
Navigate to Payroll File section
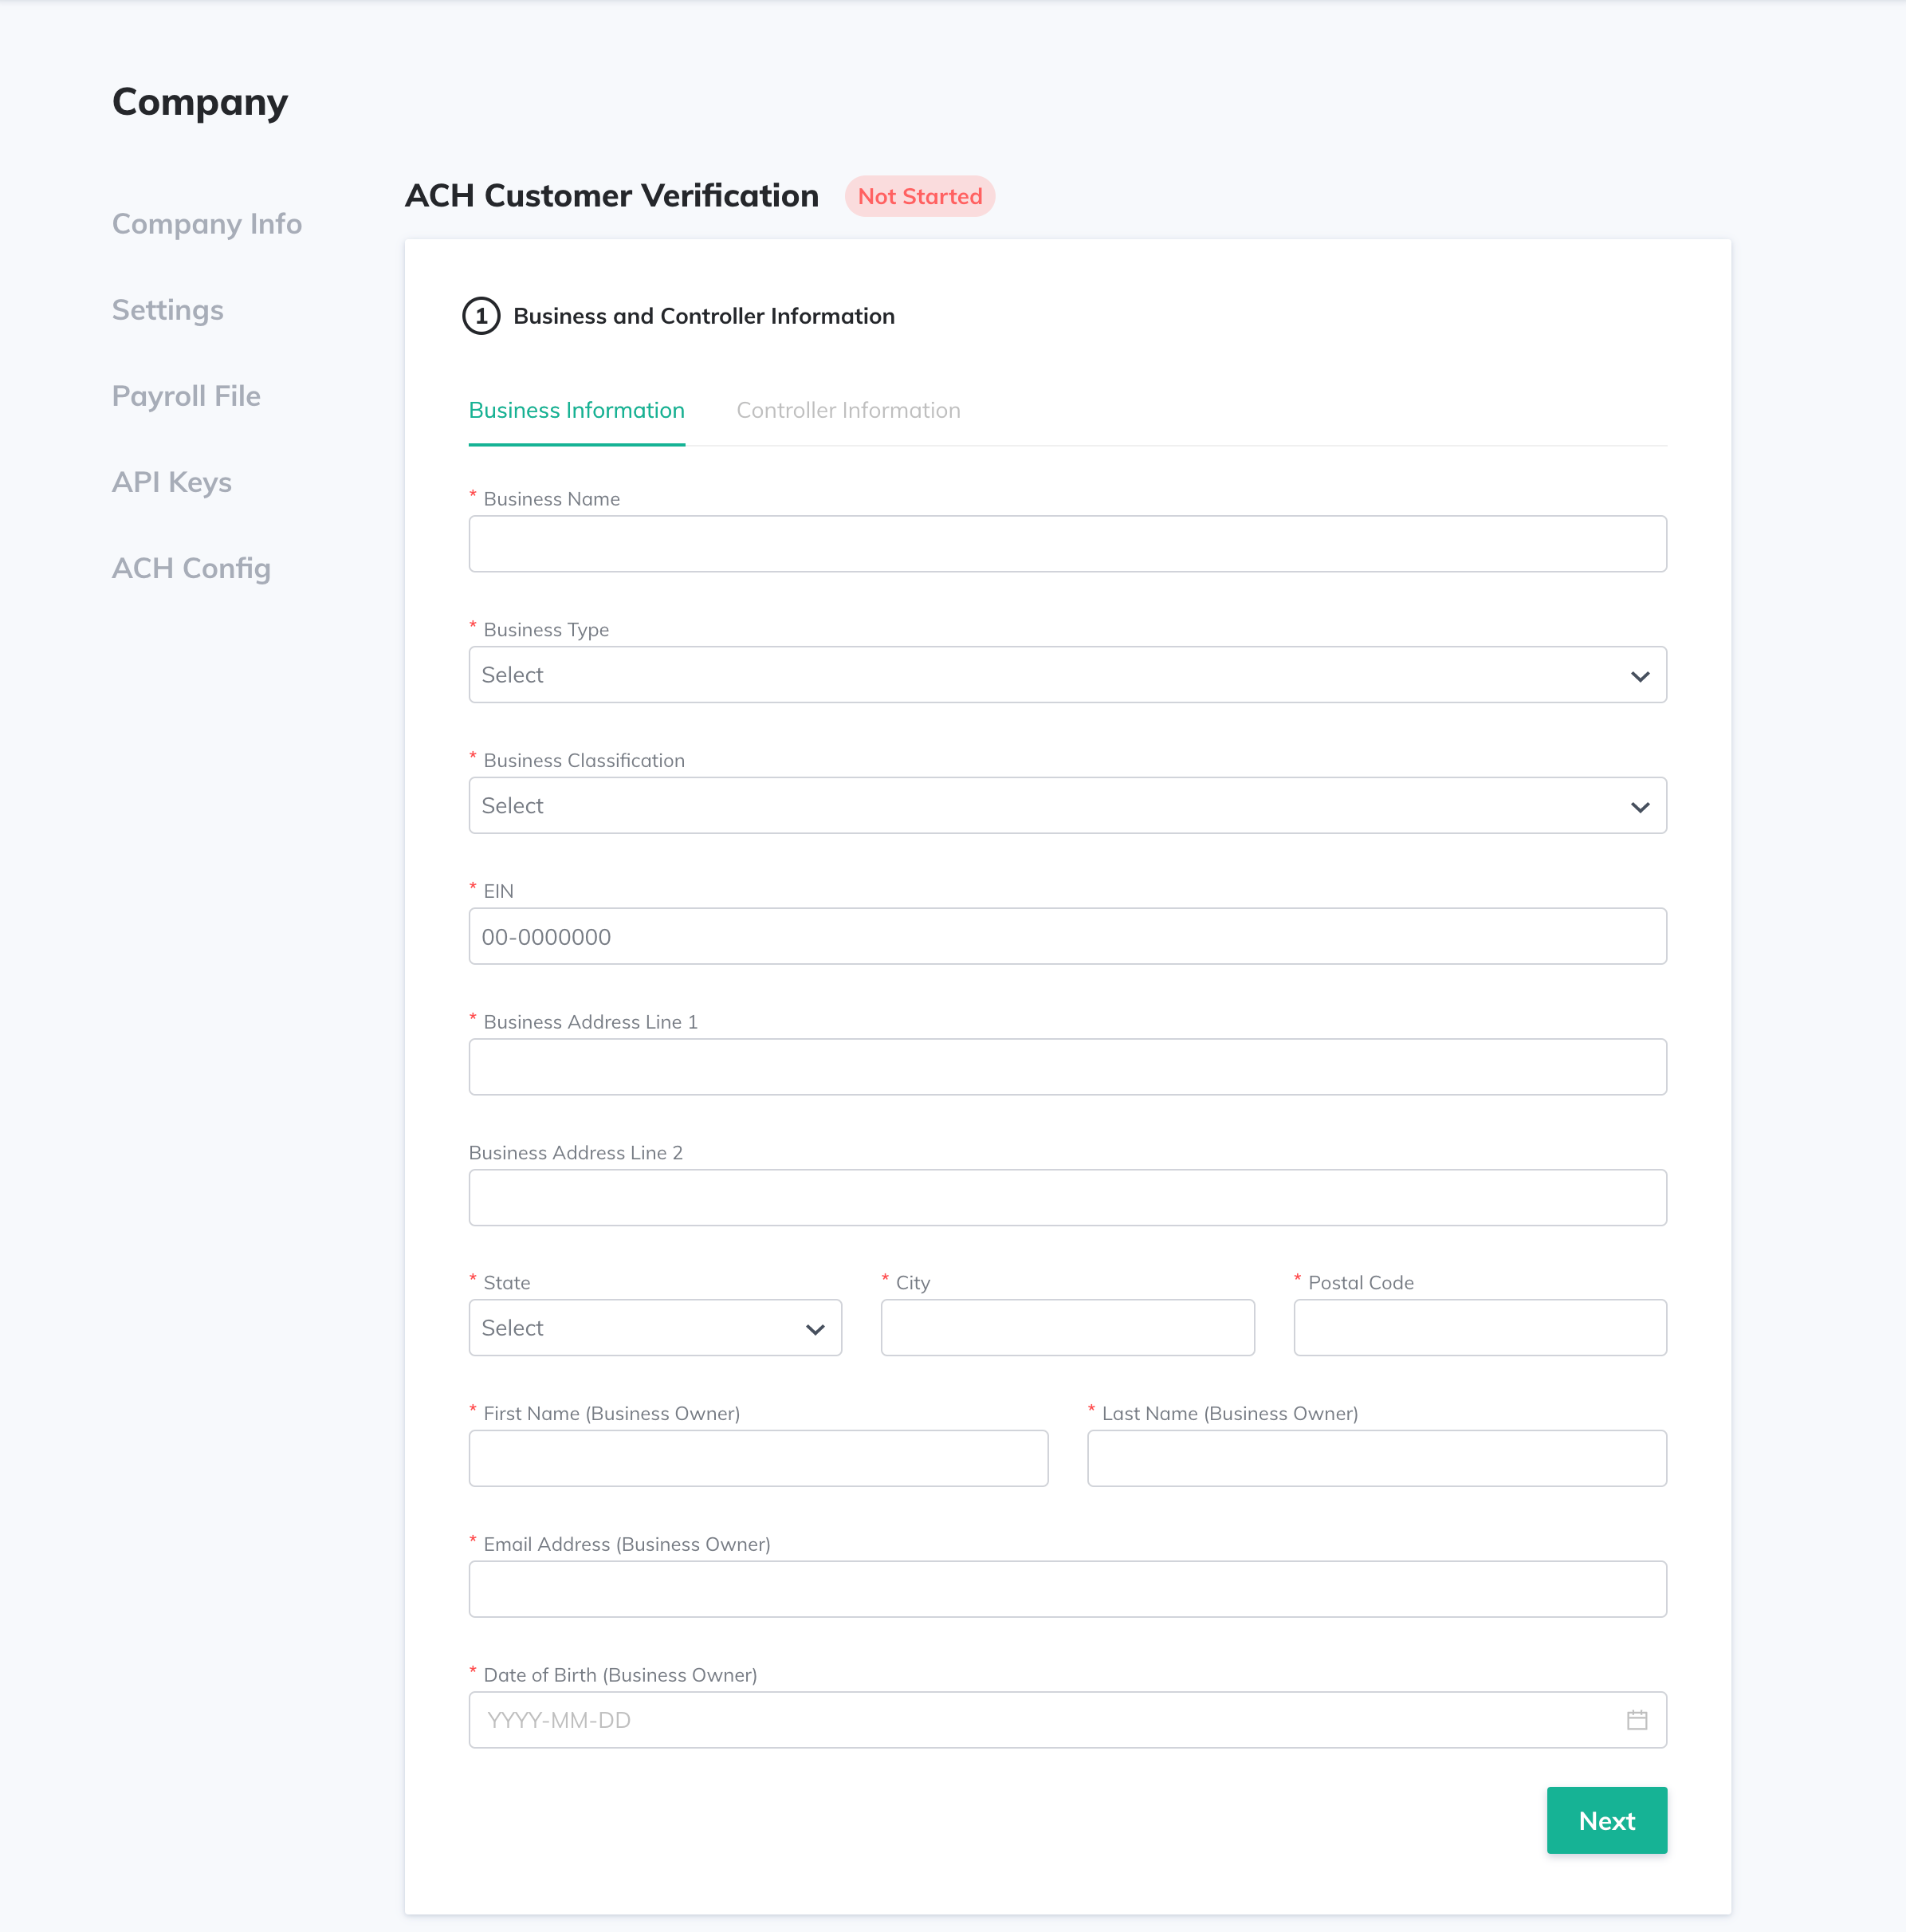186,396
